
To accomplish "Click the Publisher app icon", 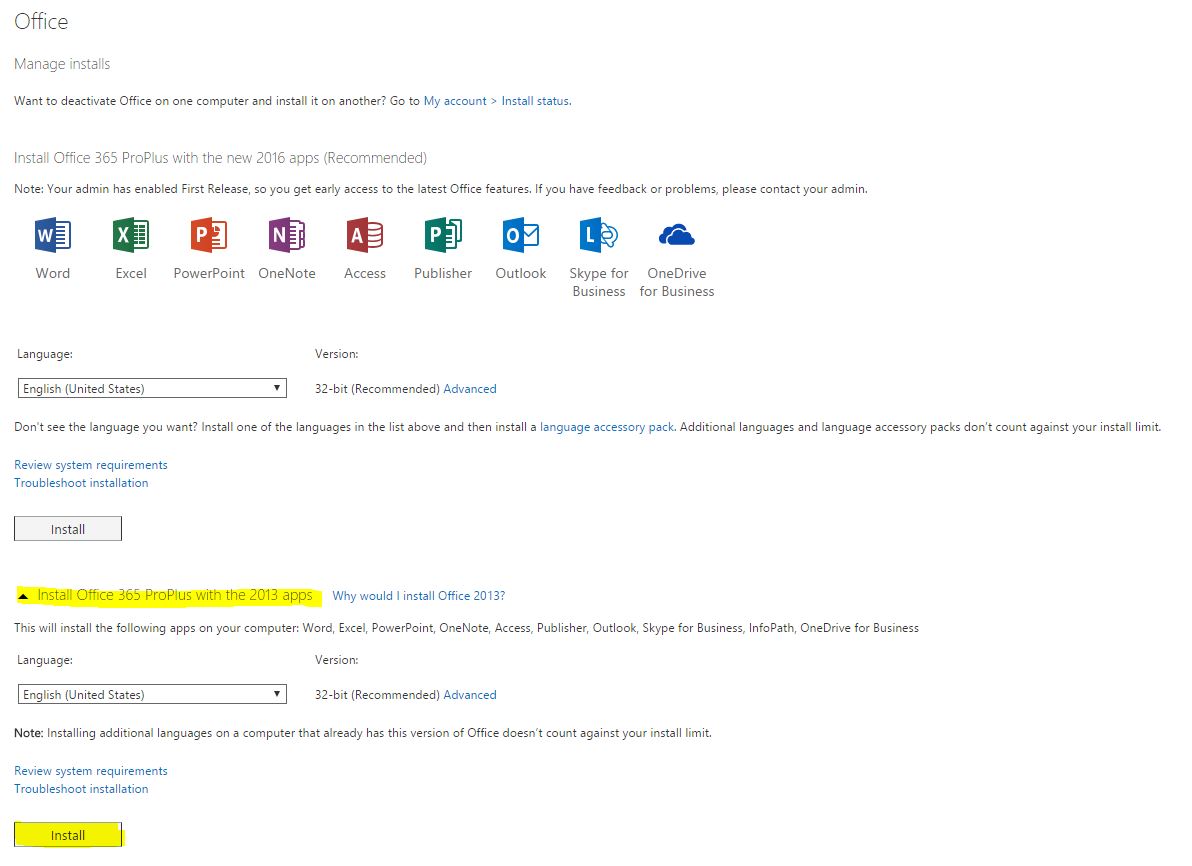I will 443,235.
